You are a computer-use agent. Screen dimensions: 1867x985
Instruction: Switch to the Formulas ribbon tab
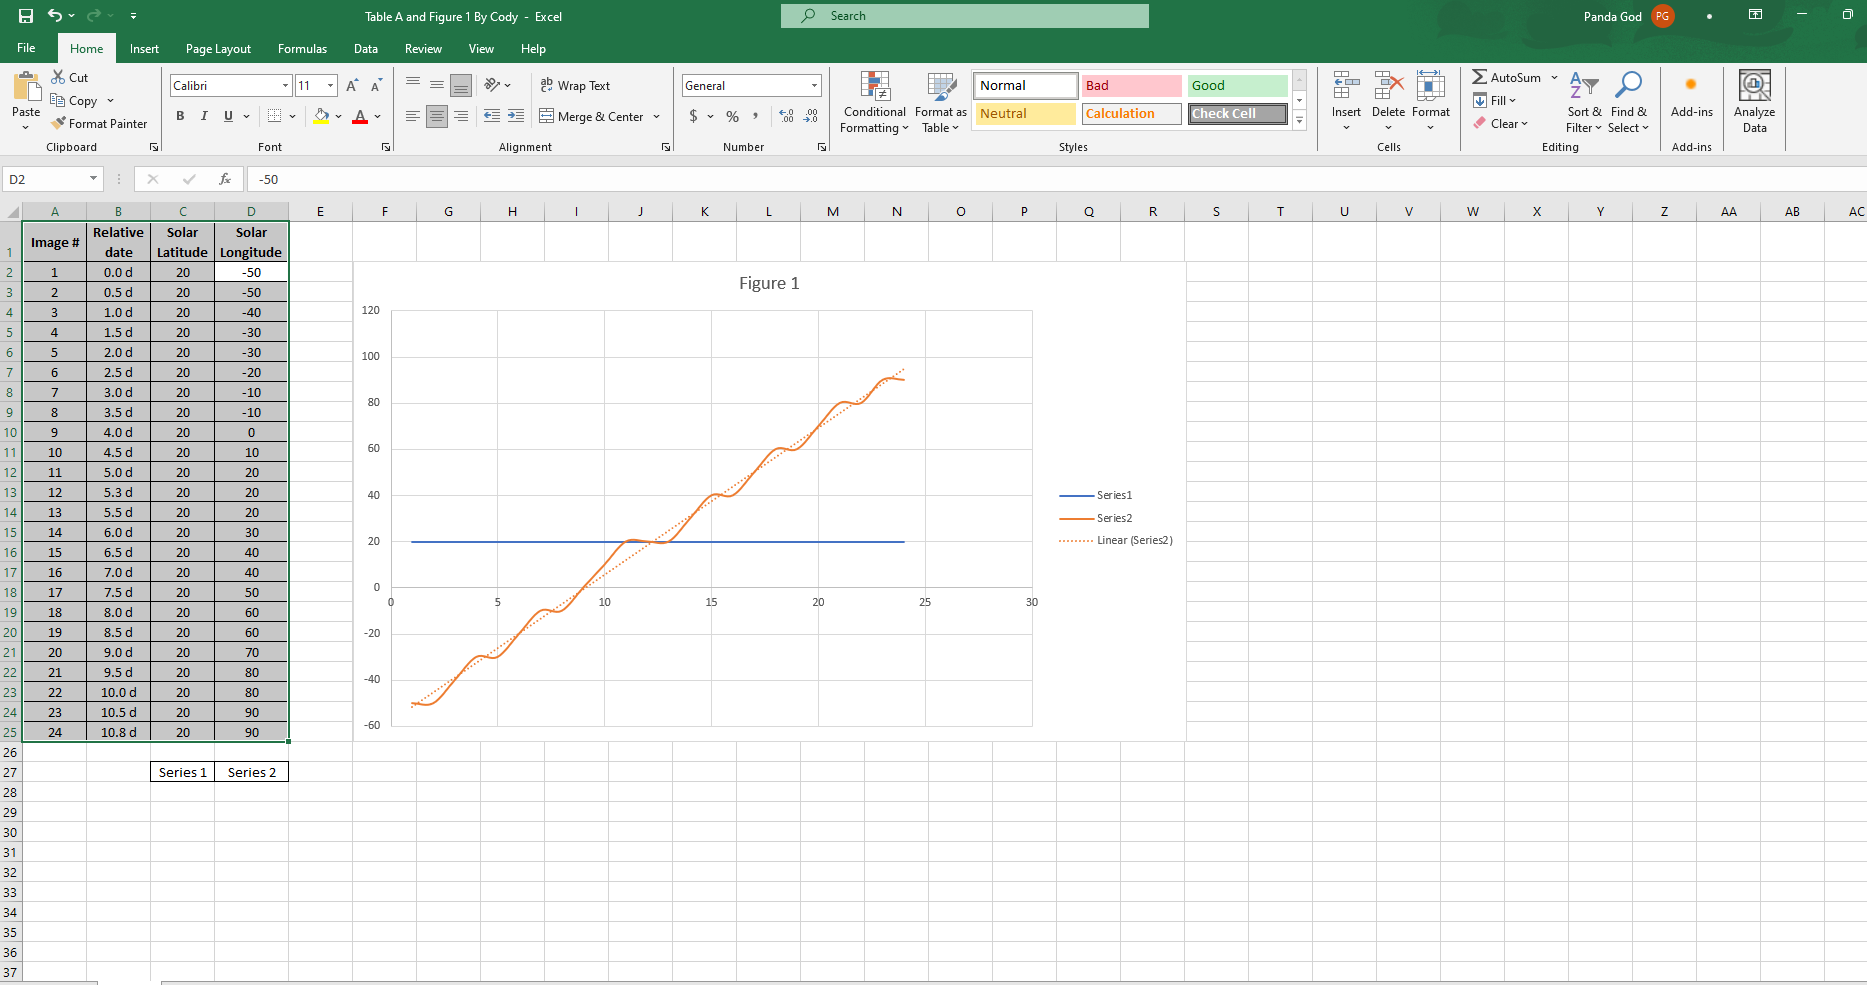[302, 48]
